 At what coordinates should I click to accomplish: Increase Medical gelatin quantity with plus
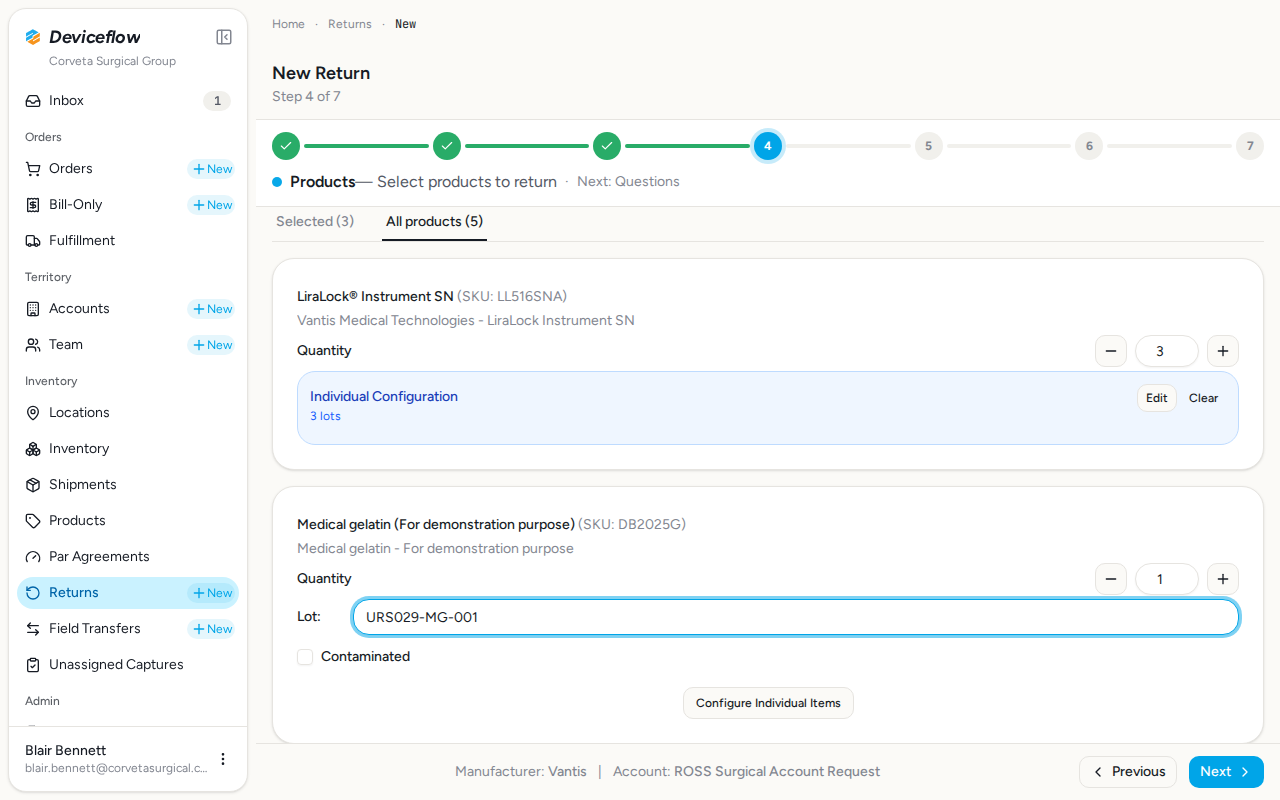[x=1223, y=579]
